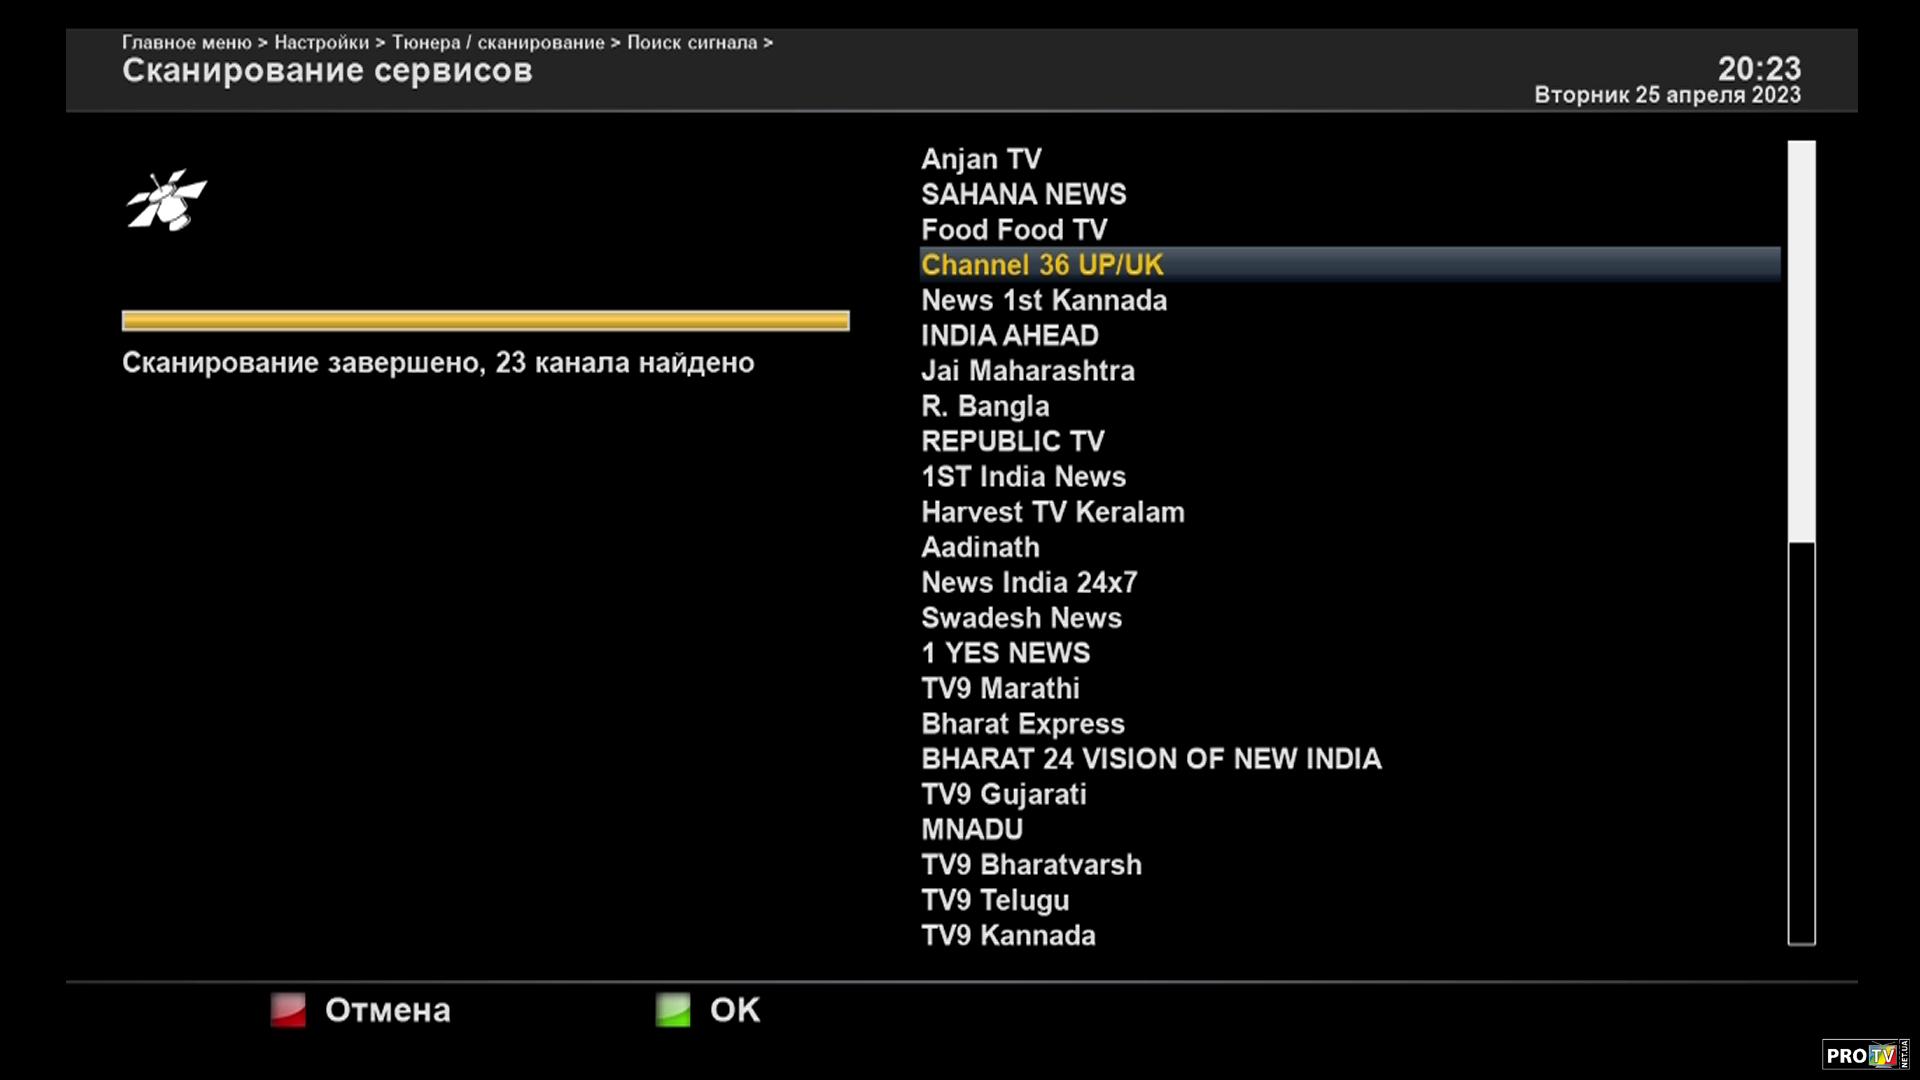Click the channel list scrollbar thumb
The image size is (1920, 1080).
click(x=1801, y=340)
